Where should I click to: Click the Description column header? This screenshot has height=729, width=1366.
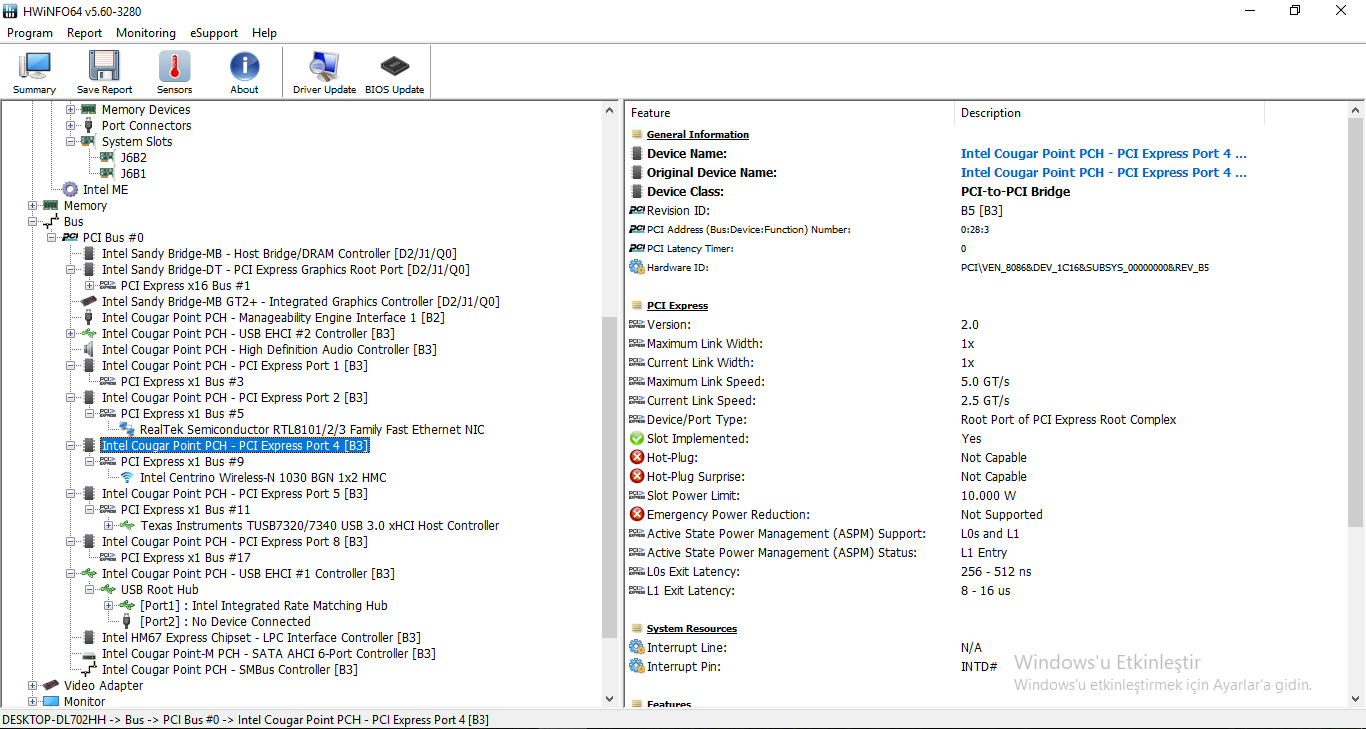1109,113
